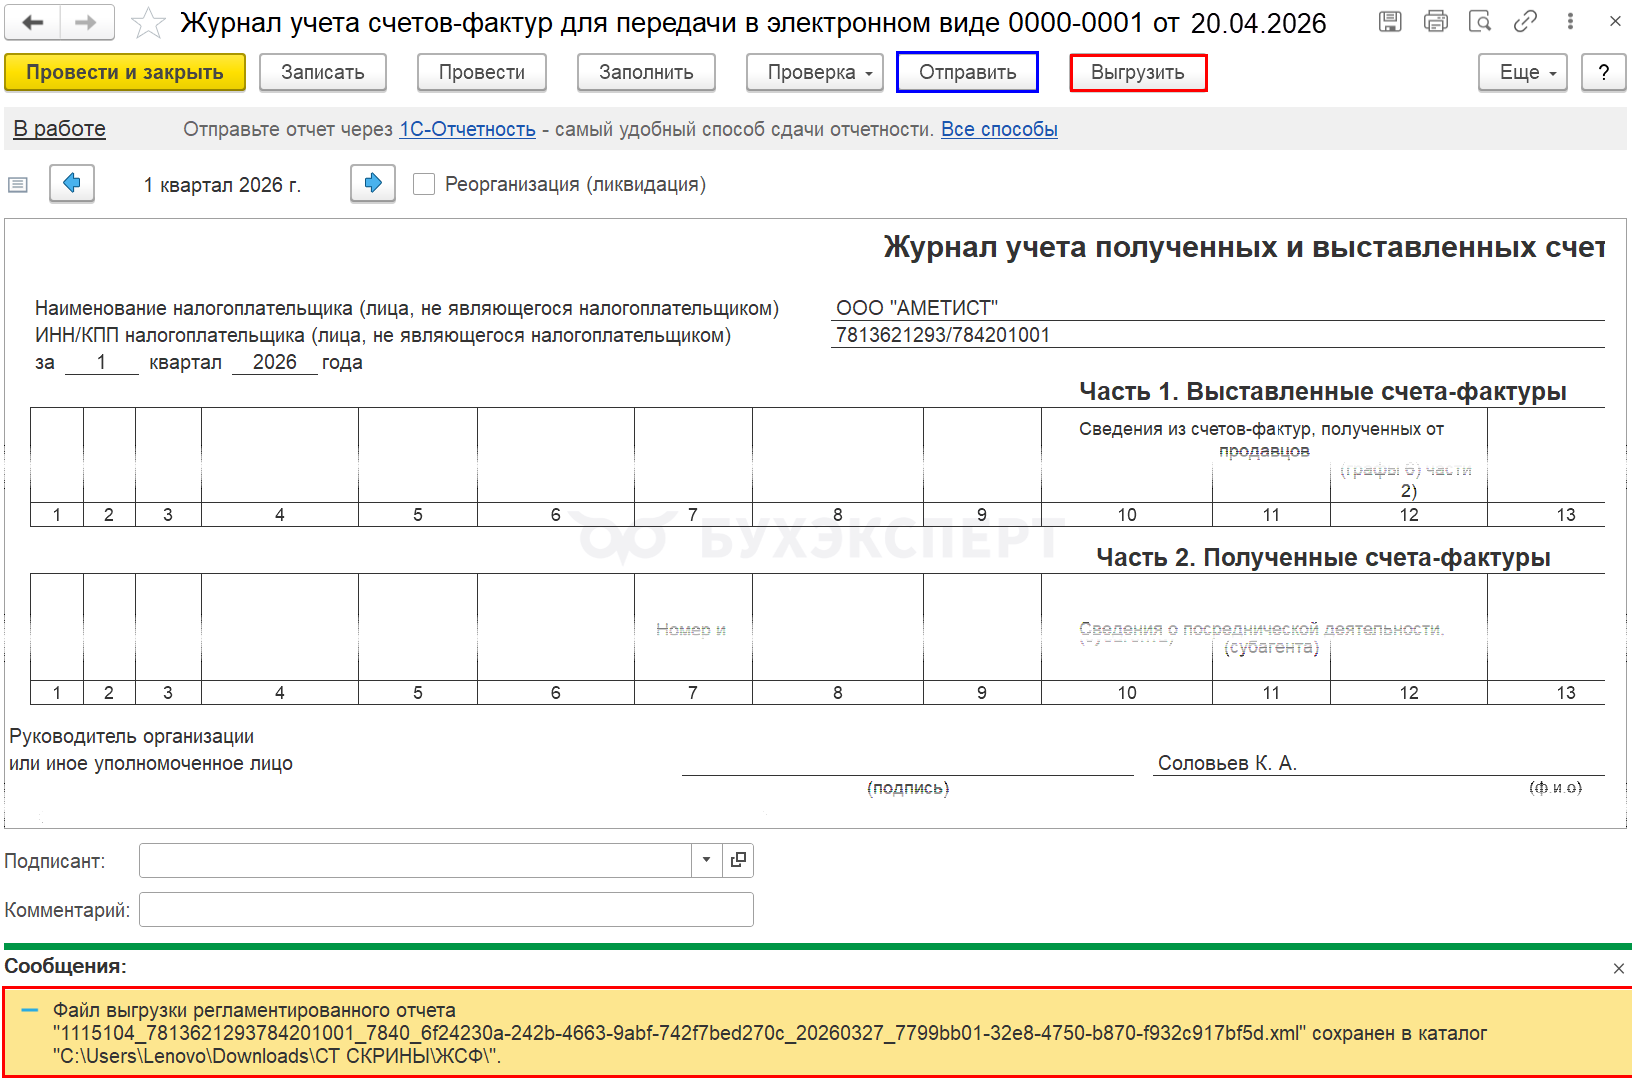
Task: Click the back navigation arrow icon
Action: click(x=33, y=22)
